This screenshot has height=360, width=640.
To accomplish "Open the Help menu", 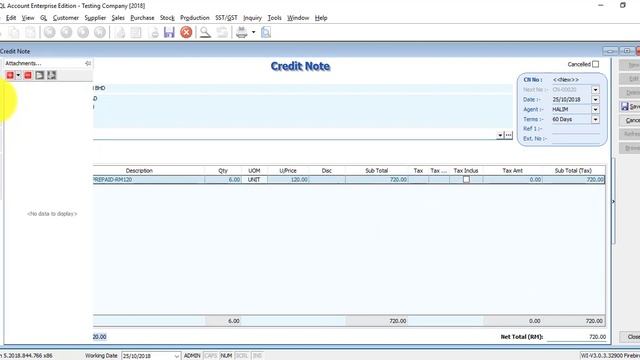I will point(321,18).
